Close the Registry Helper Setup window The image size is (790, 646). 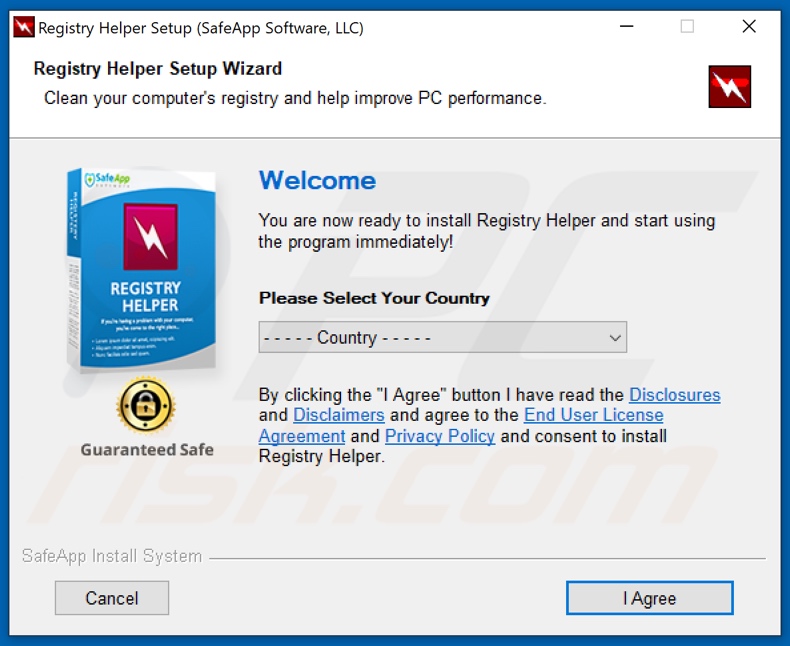[749, 26]
